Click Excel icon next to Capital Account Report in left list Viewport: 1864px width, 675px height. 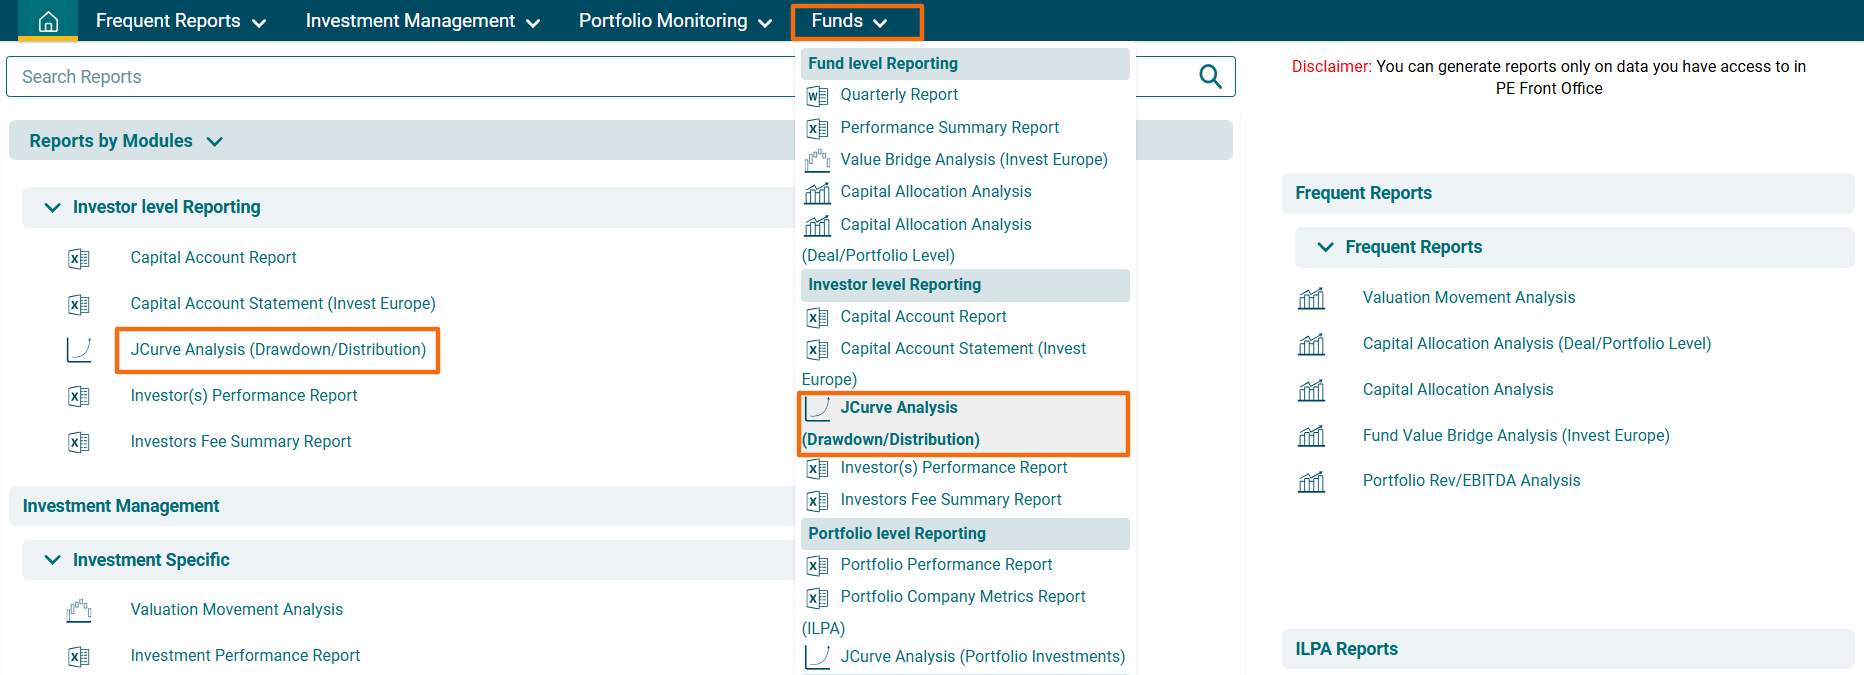coord(79,259)
